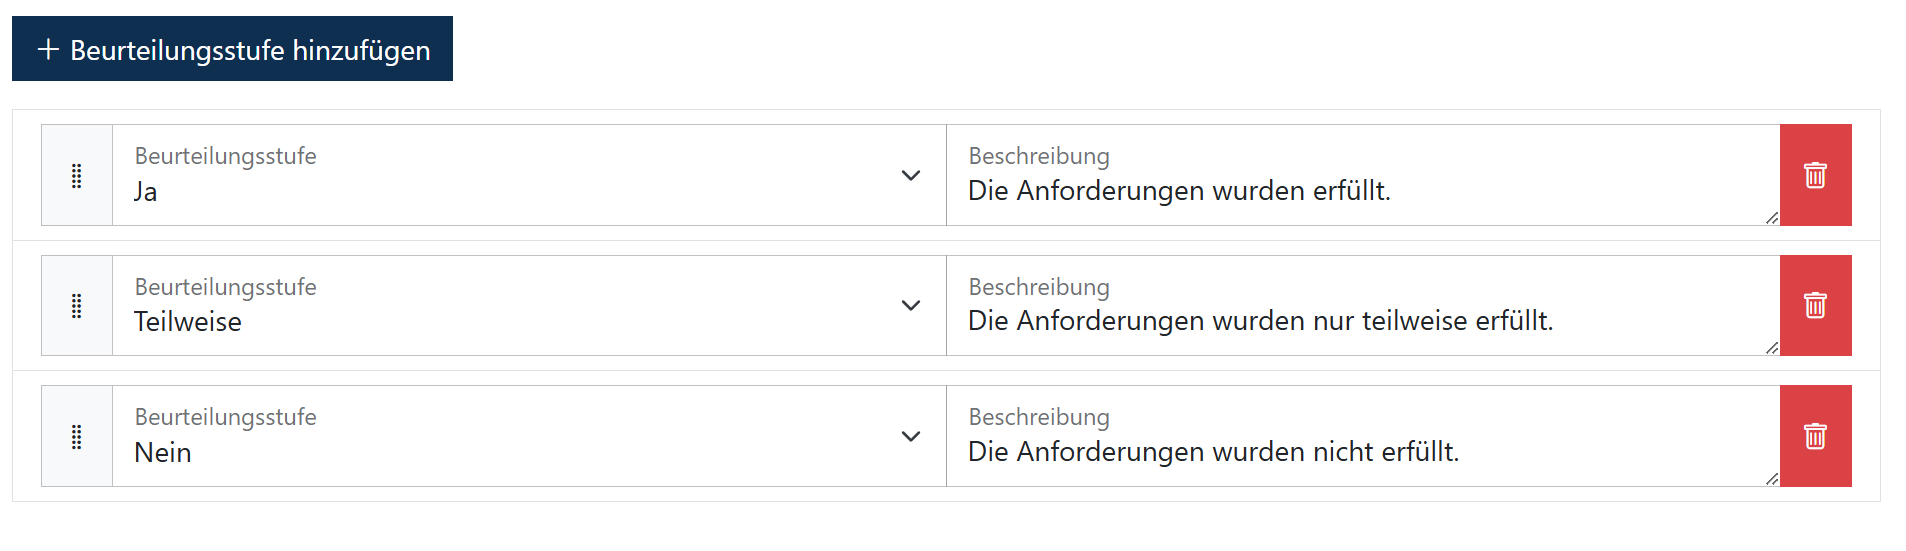Focus description 'nicht erfüllt' field

pos(1363,436)
